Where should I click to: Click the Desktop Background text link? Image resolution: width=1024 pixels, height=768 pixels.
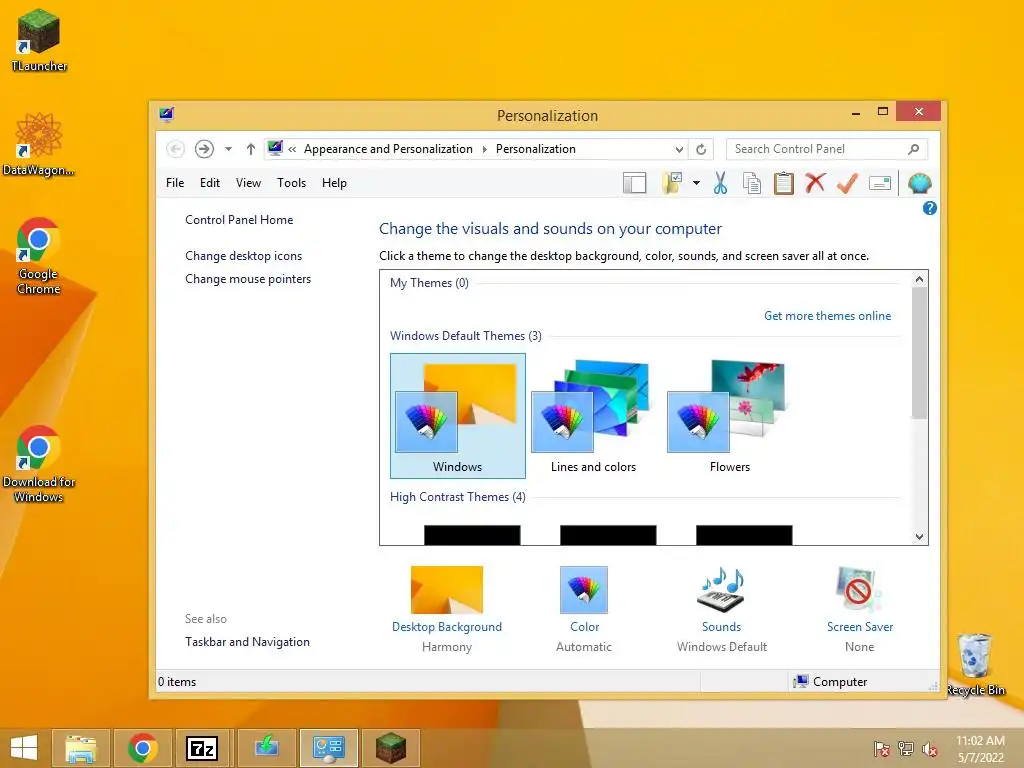(x=447, y=627)
